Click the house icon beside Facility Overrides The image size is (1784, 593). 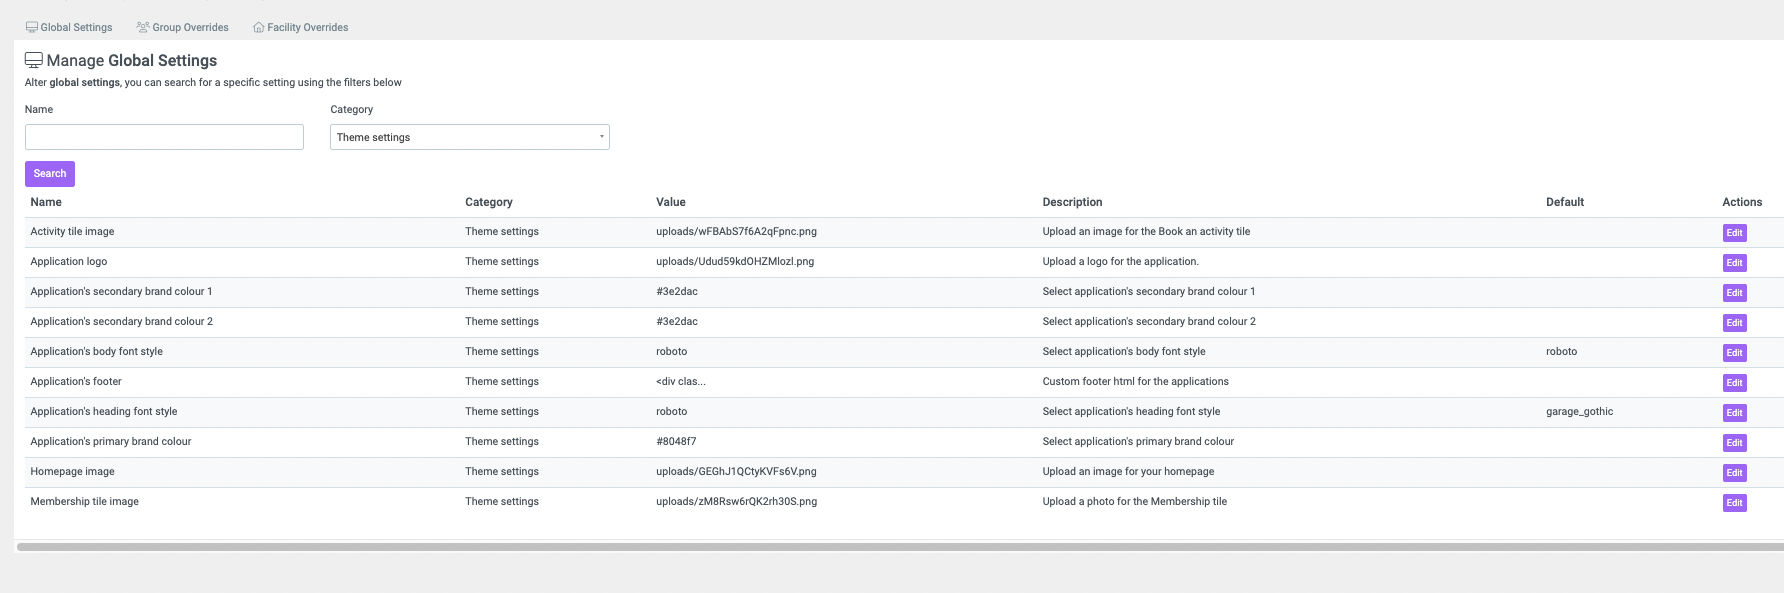click(x=259, y=27)
